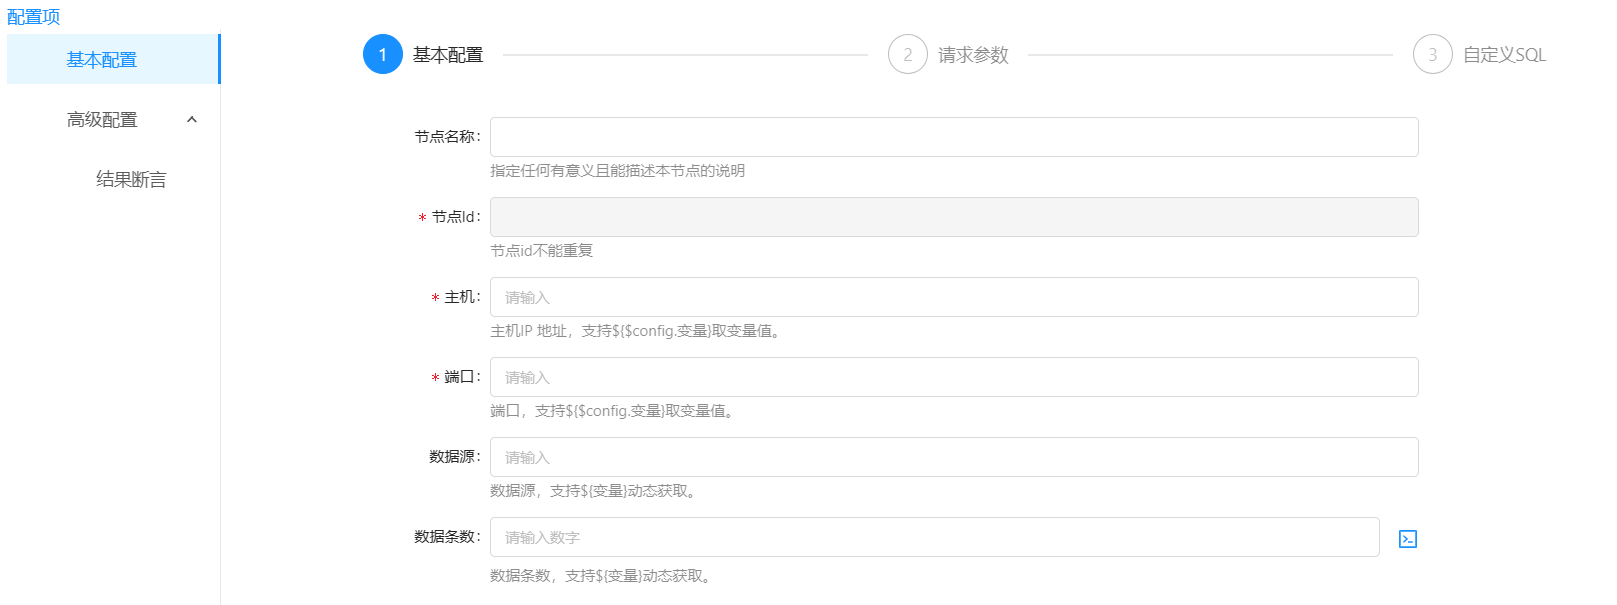The width and height of the screenshot is (1617, 605).
Task: Go to the 请求参数 step label
Action: [973, 55]
